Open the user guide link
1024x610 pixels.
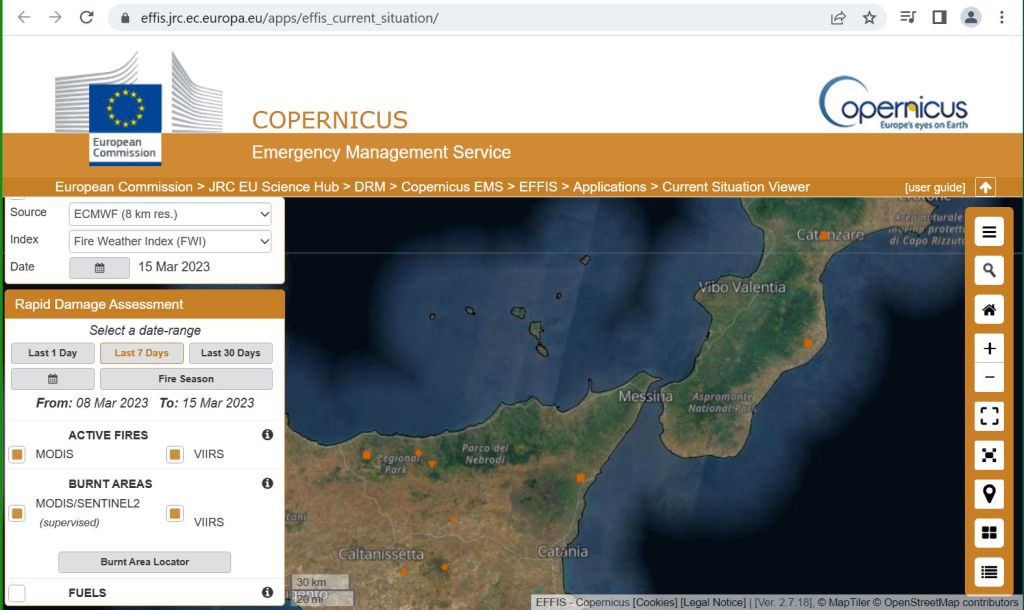[x=935, y=188]
